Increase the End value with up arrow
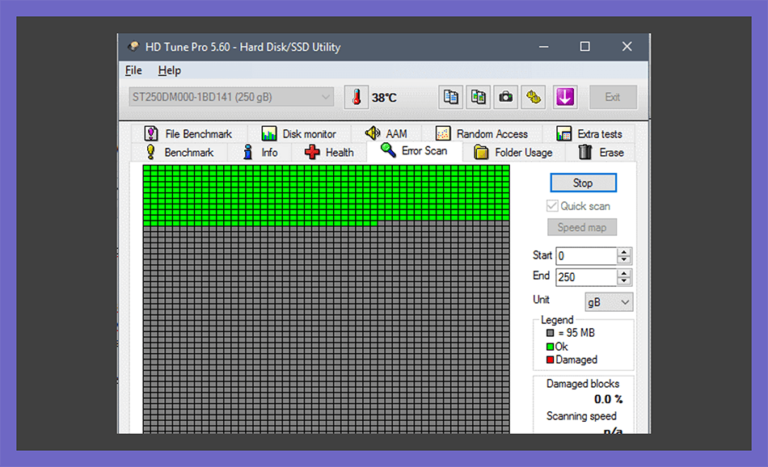Screen dimensions: 768x467 (x=624, y=273)
